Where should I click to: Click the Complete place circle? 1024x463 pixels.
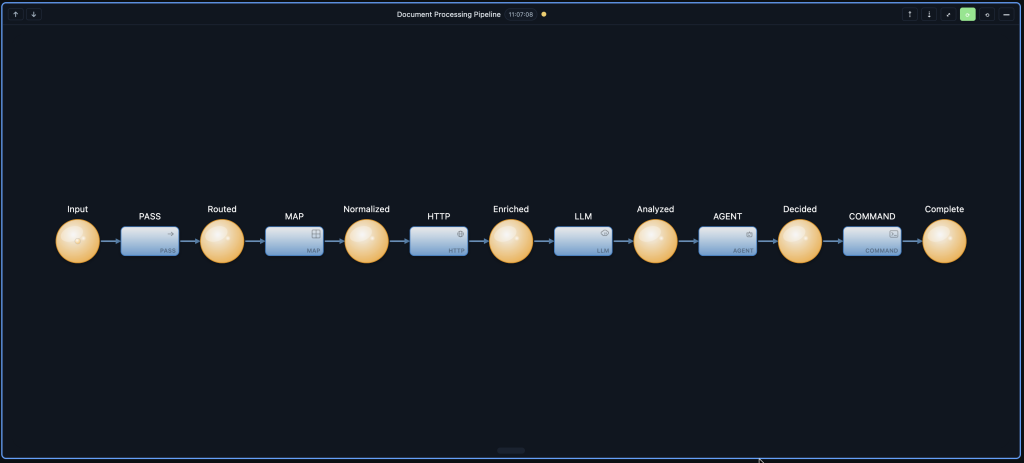944,241
